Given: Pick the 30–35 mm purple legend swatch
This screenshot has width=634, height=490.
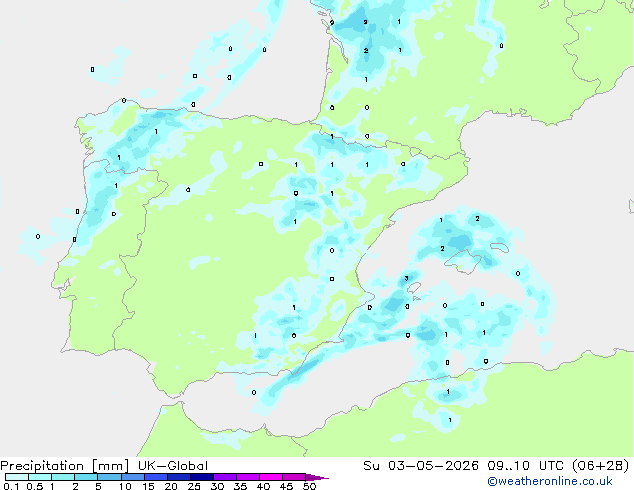Looking at the screenshot, I should coord(224,477).
